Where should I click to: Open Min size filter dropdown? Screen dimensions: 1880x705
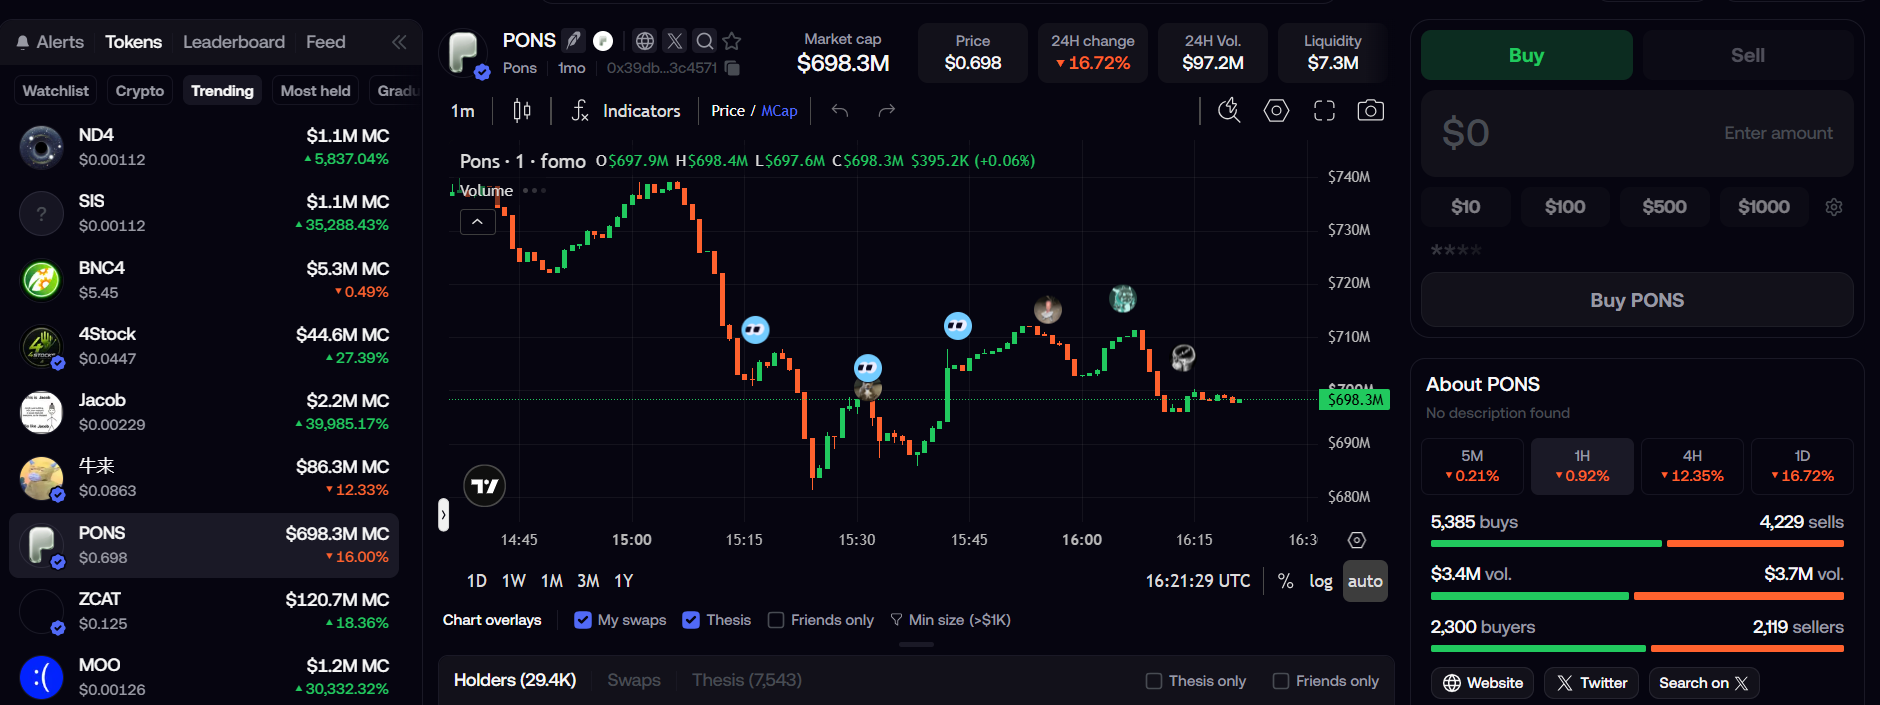pos(950,620)
